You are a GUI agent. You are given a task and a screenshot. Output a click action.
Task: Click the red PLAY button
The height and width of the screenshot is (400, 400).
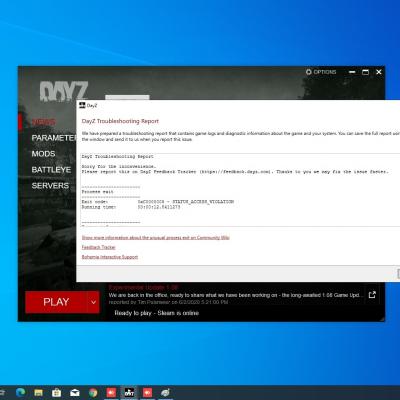(56, 302)
